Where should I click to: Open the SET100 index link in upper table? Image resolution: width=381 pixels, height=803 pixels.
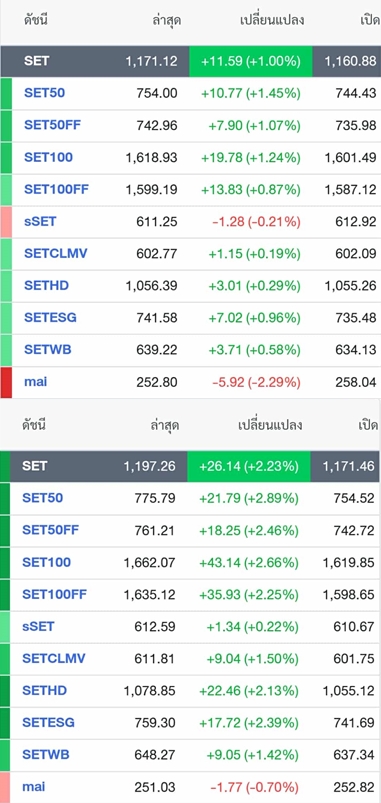(48, 157)
